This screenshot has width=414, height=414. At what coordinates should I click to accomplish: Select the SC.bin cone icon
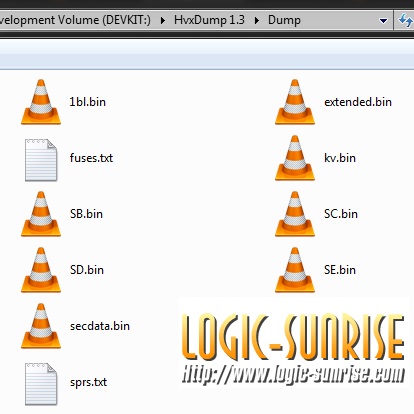pyautogui.click(x=295, y=214)
